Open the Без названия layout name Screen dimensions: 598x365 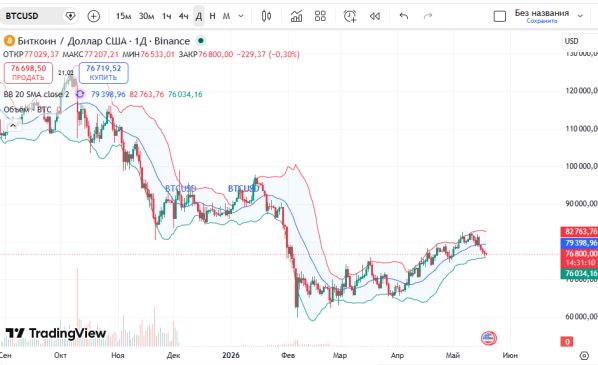542,13
